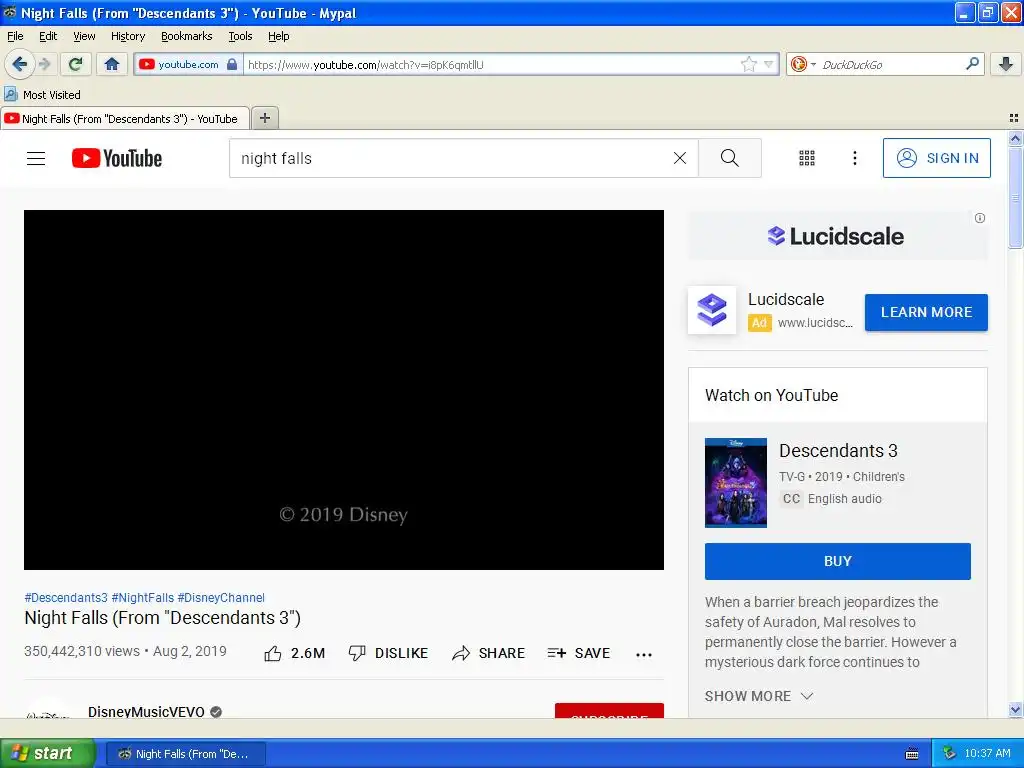
Task: Click the 10:37 AM clock
Action: (x=987, y=753)
